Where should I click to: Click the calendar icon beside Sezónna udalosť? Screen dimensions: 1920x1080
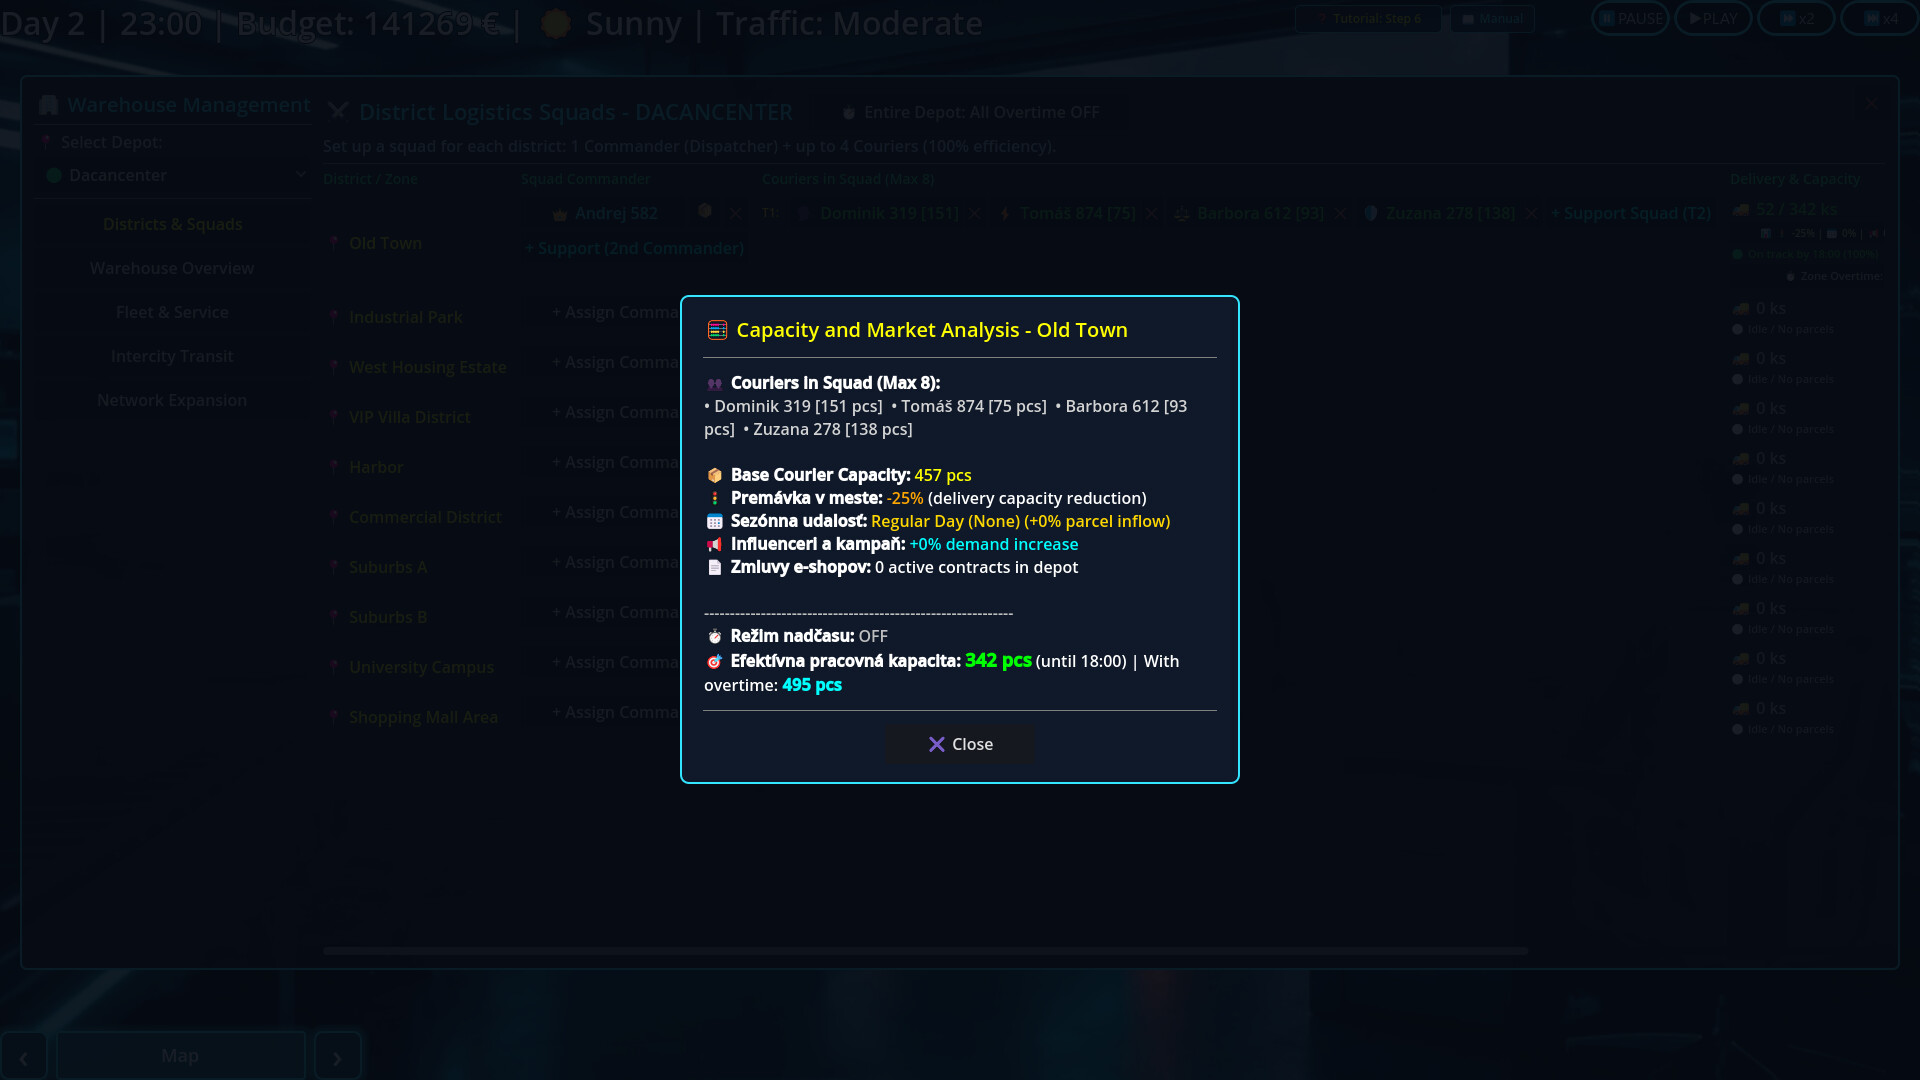click(714, 522)
